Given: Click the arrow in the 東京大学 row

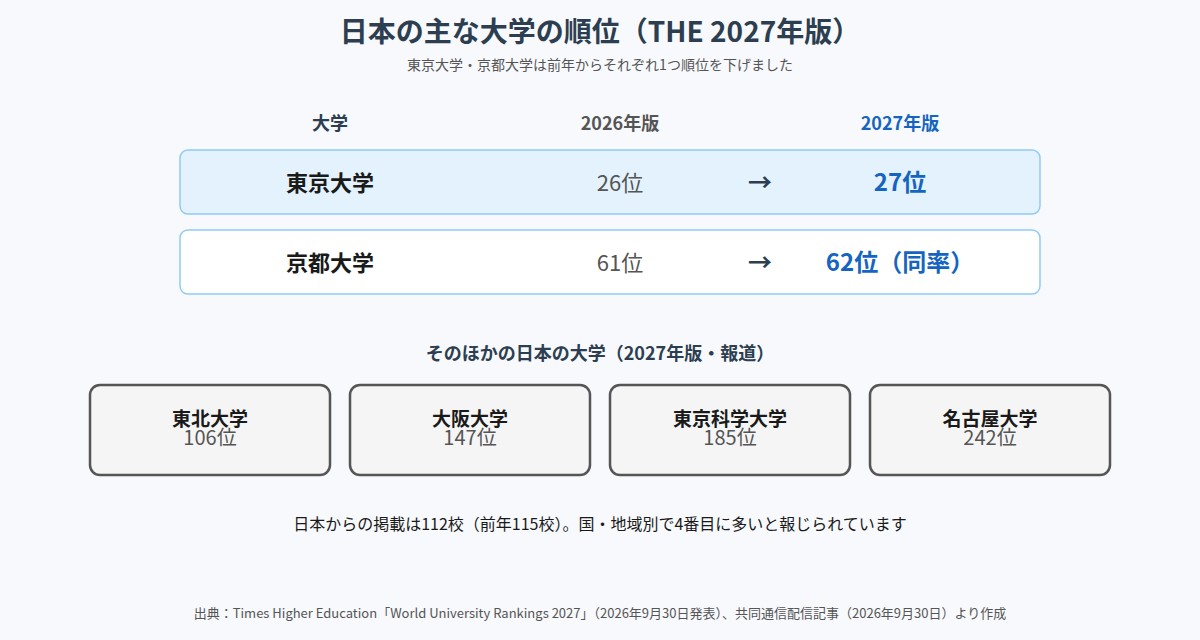Looking at the screenshot, I should (760, 183).
